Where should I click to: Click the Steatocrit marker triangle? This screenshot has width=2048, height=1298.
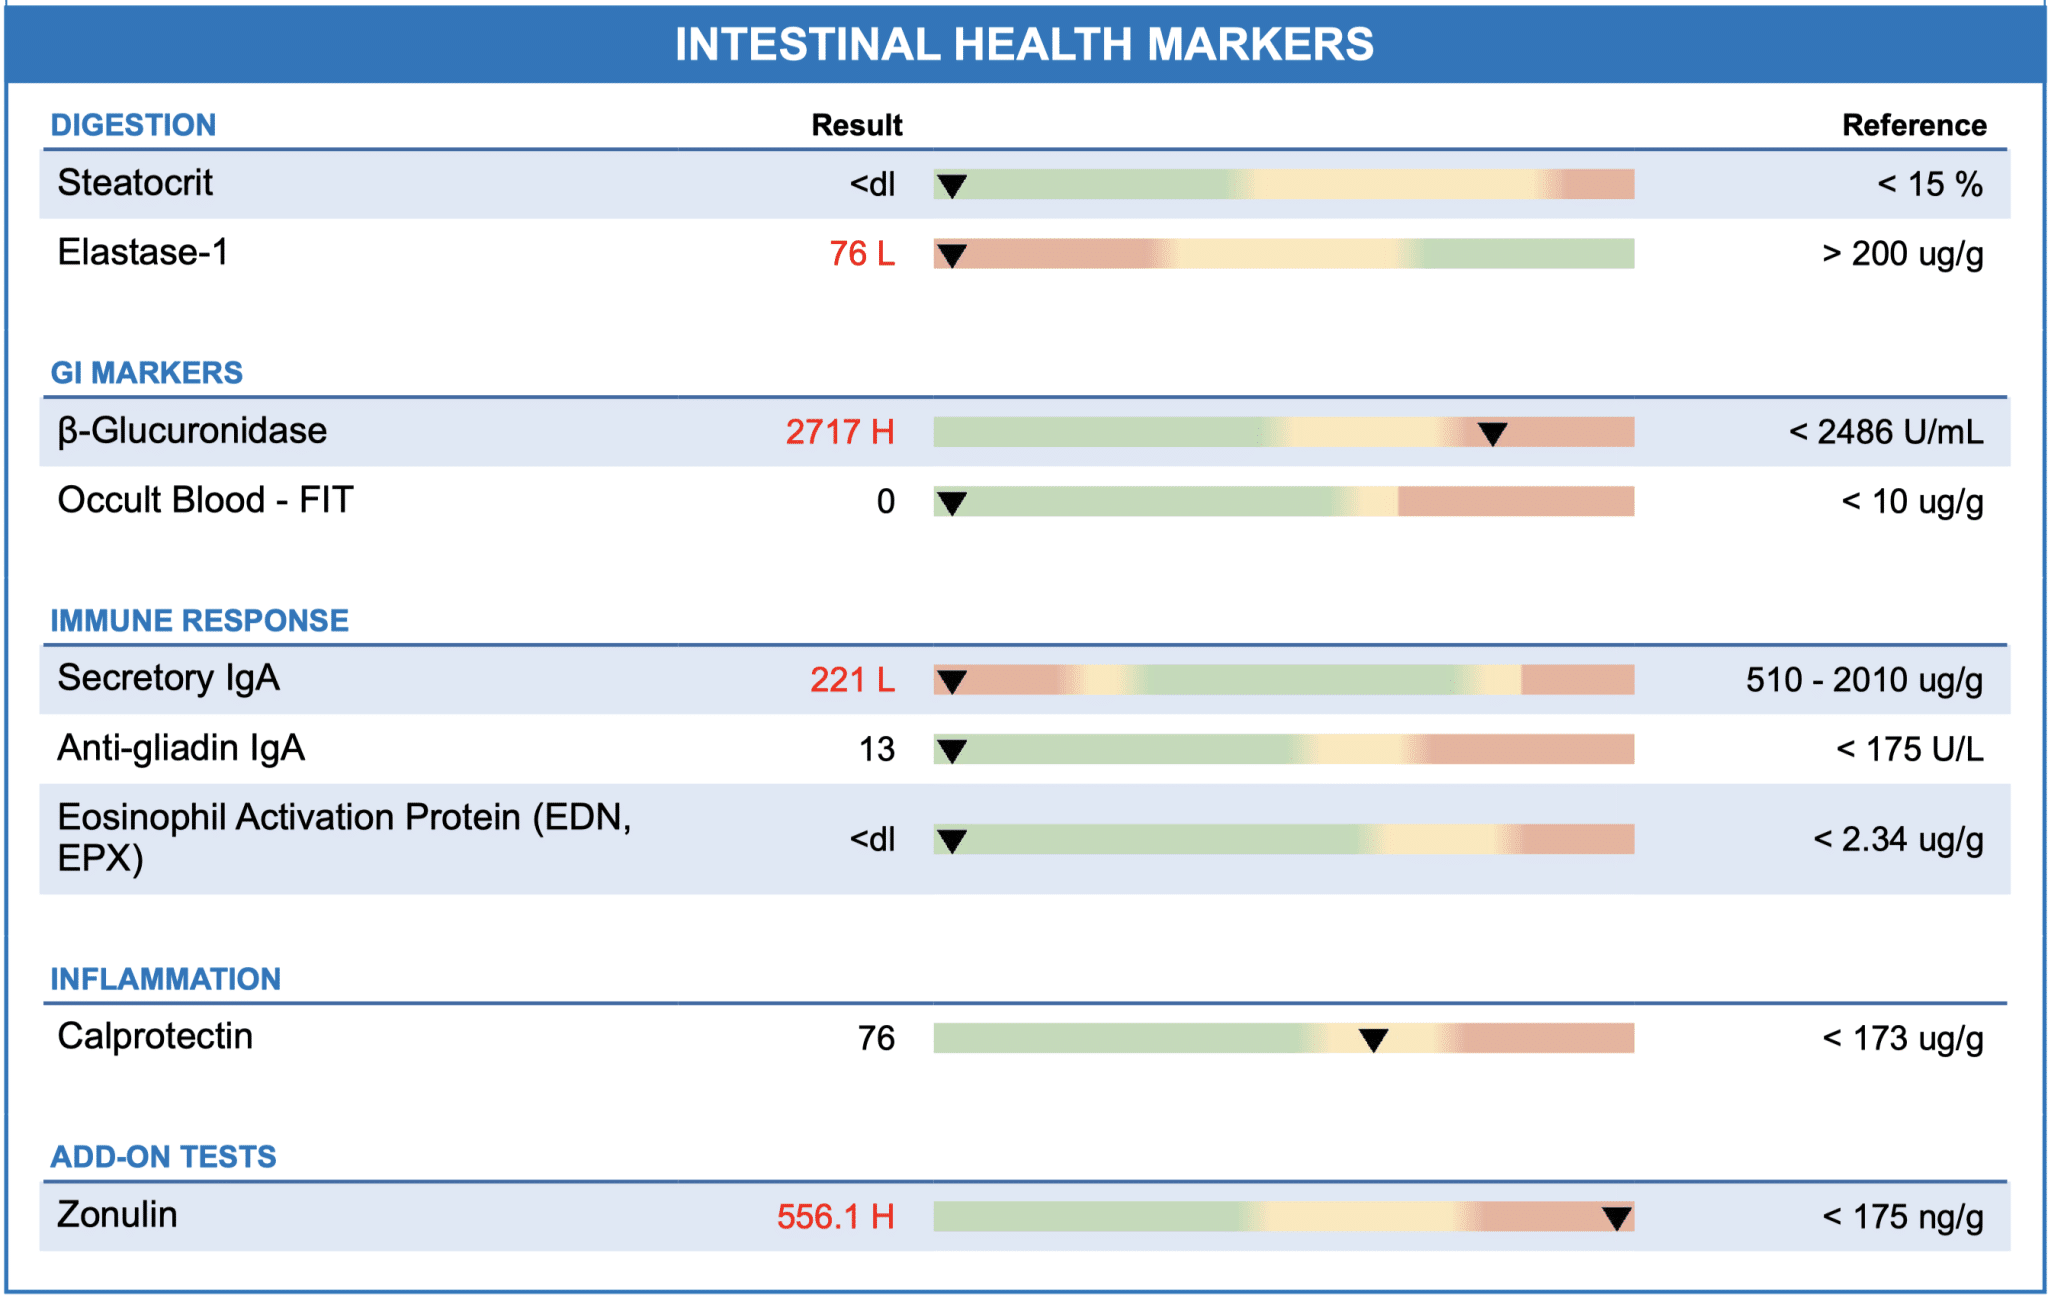pyautogui.click(x=951, y=186)
